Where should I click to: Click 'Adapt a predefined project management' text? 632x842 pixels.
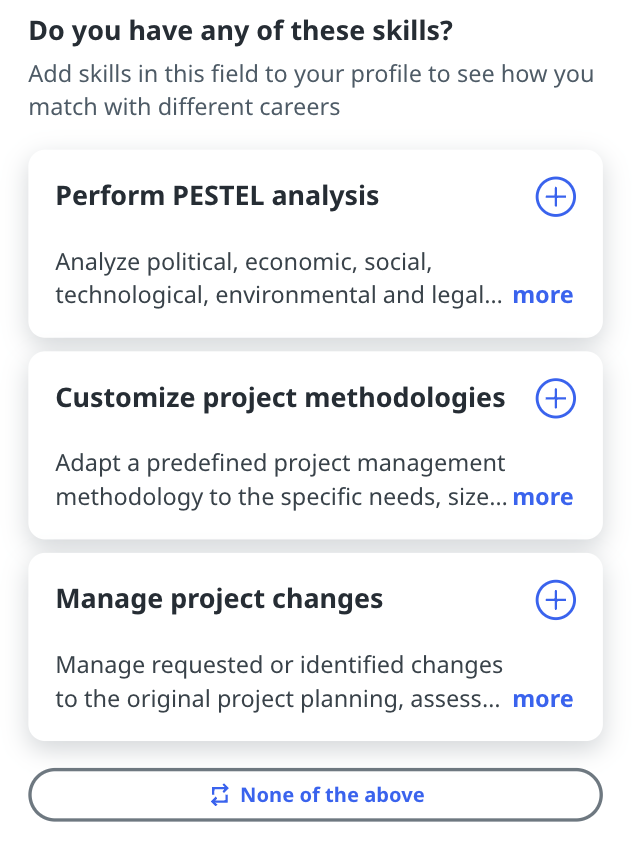(280, 464)
